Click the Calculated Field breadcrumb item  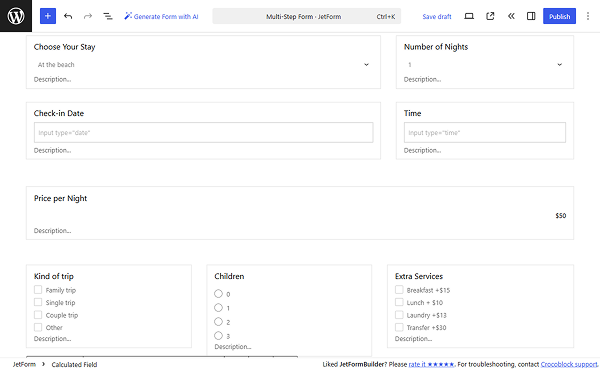point(74,365)
